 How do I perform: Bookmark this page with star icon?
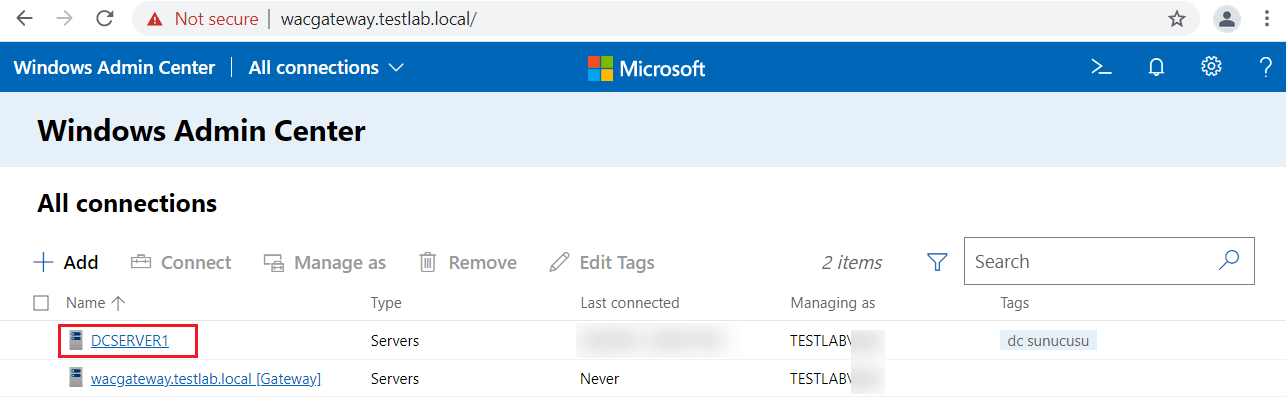pyautogui.click(x=1177, y=19)
